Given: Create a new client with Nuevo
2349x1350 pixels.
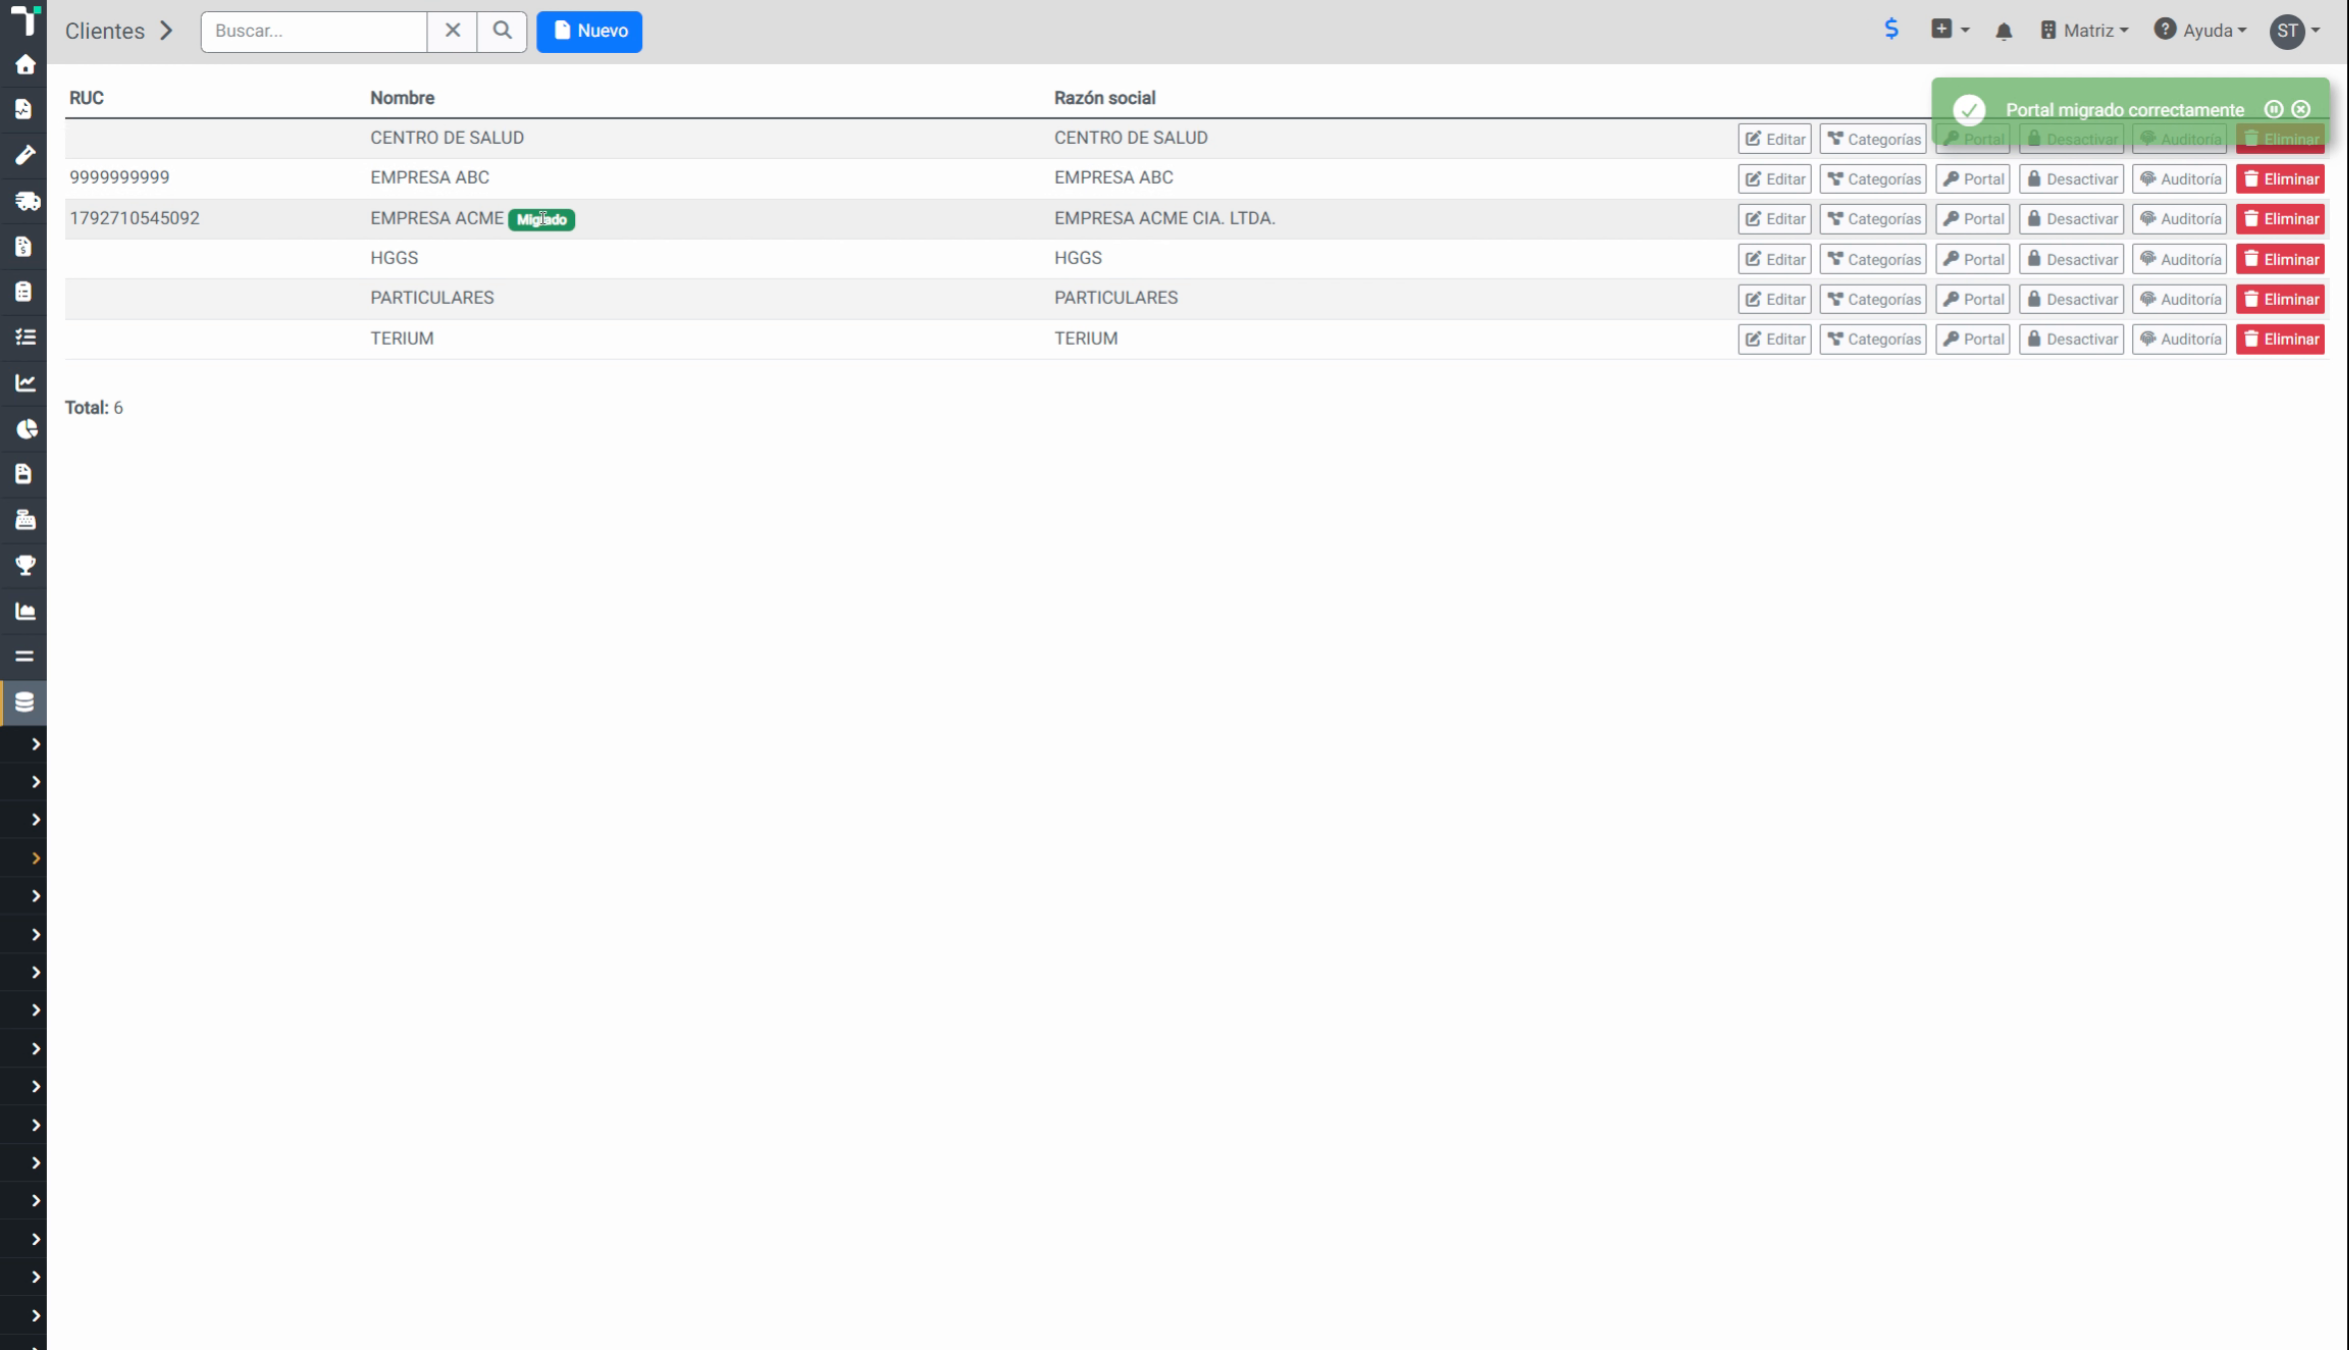Looking at the screenshot, I should [589, 31].
